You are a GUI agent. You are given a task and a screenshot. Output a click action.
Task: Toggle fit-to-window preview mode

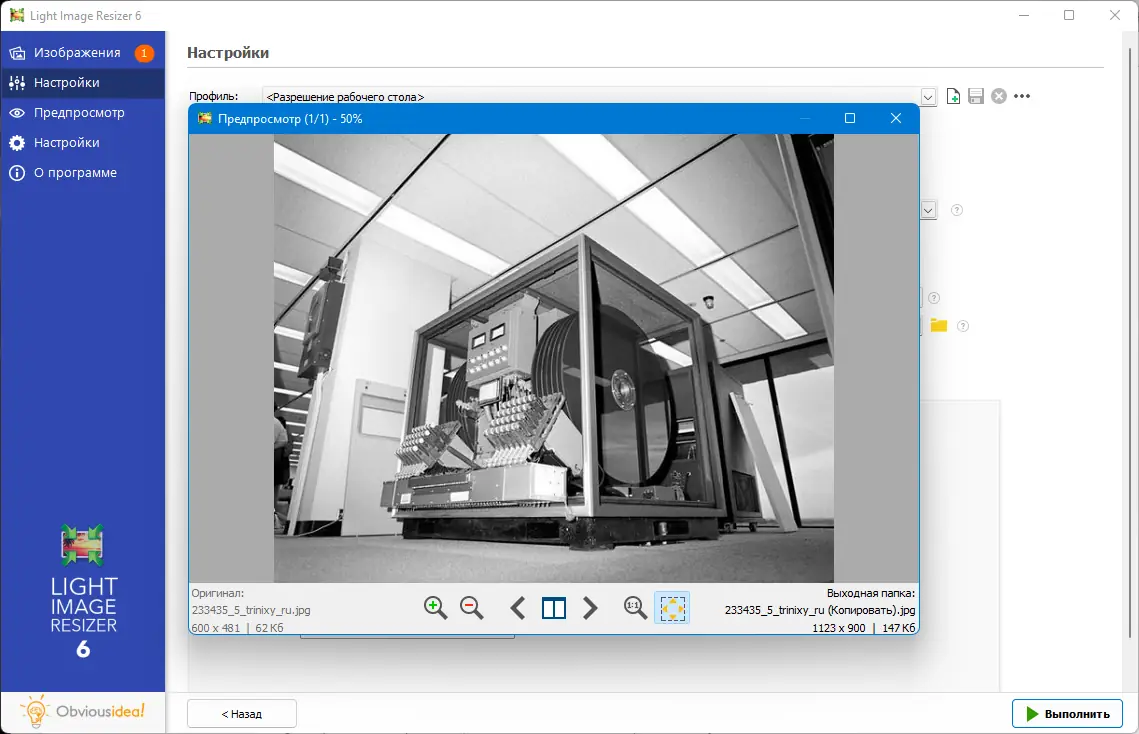coord(672,608)
